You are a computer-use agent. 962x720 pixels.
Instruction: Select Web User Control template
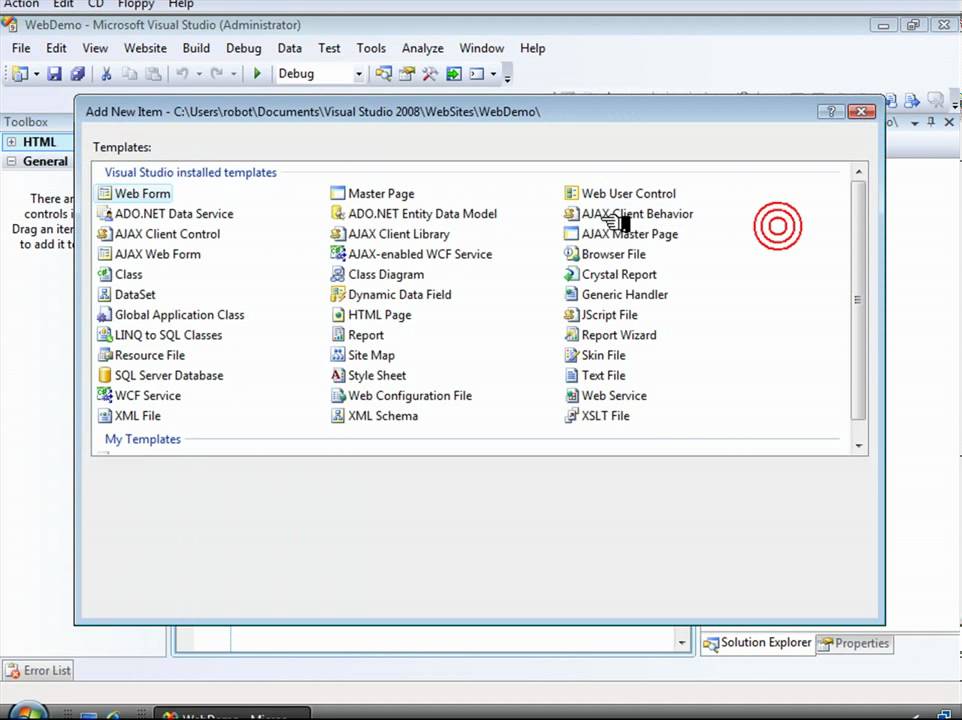pos(620,193)
